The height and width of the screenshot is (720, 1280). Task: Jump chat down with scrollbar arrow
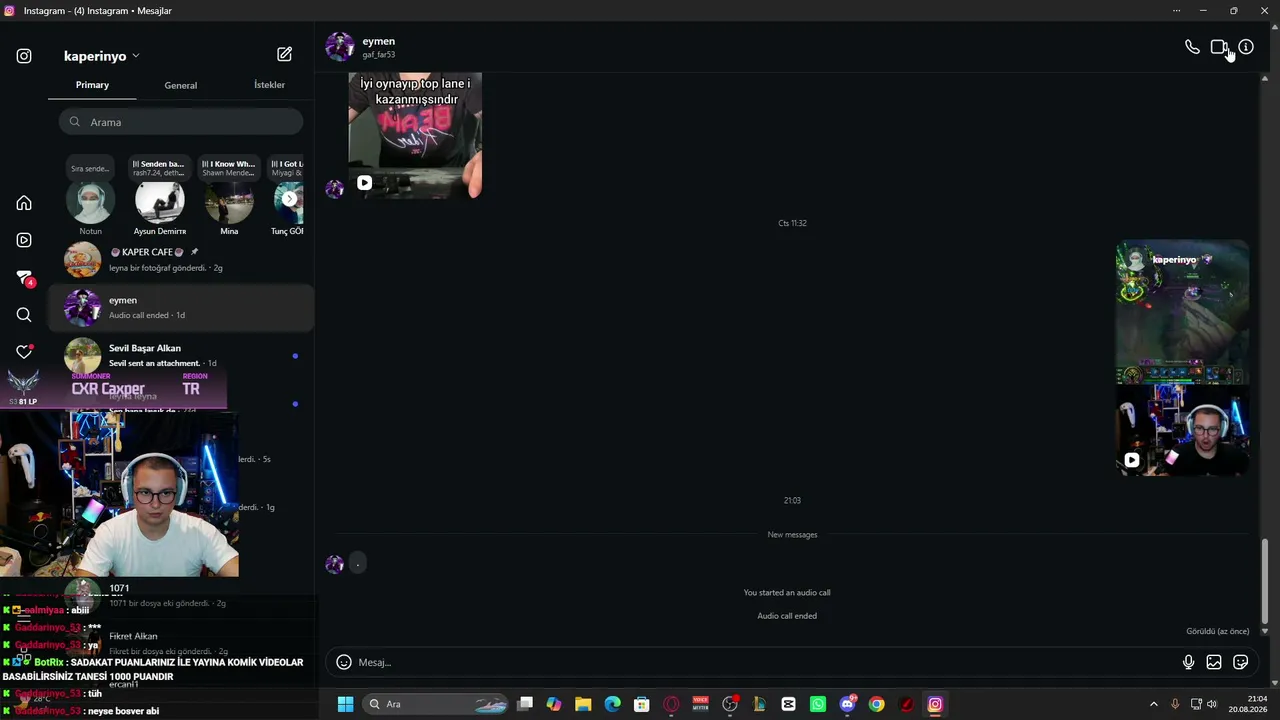[1265, 631]
